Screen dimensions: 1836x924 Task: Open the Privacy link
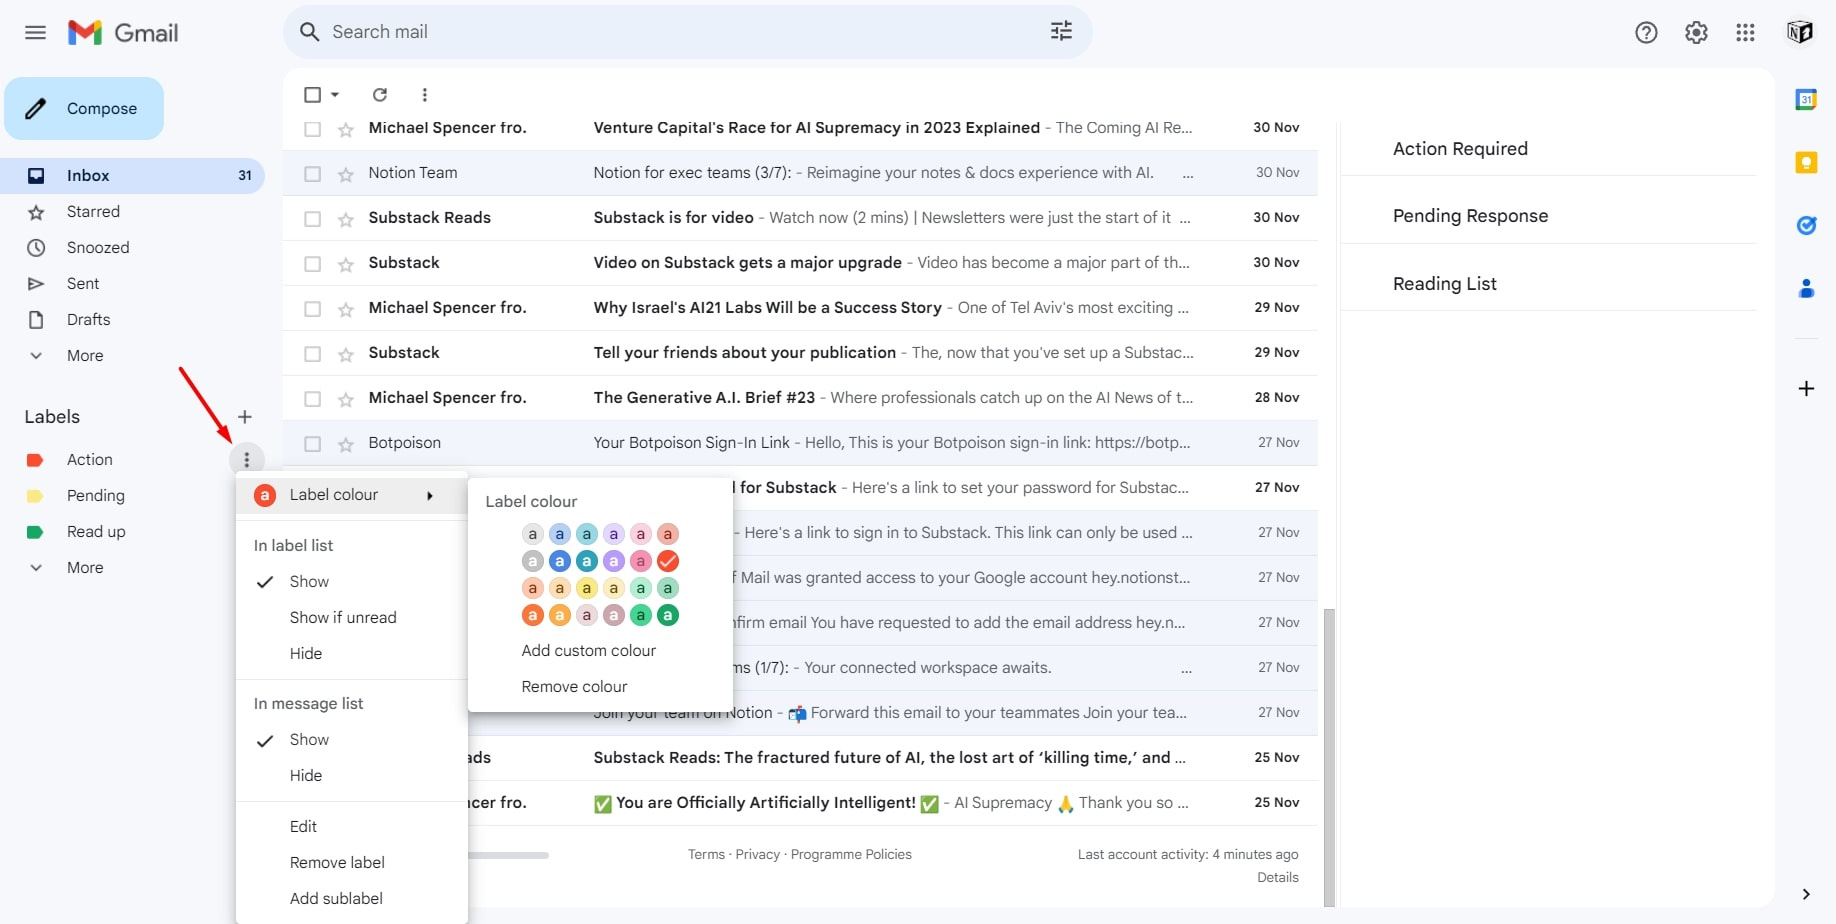point(757,854)
